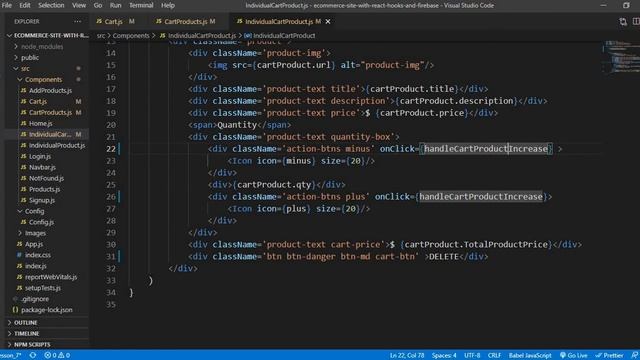Collapse the Components folder

[43, 80]
